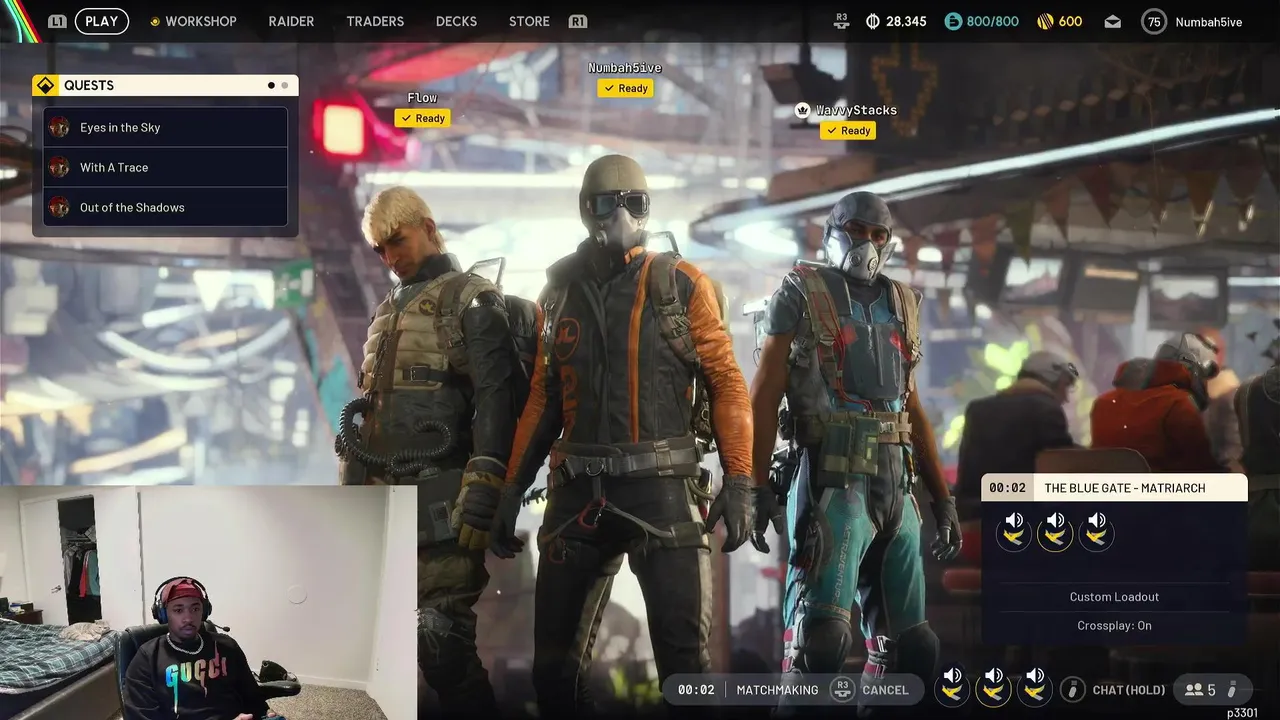
Task: Click the 28,345 coin balance
Action: pyautogui.click(x=906, y=21)
